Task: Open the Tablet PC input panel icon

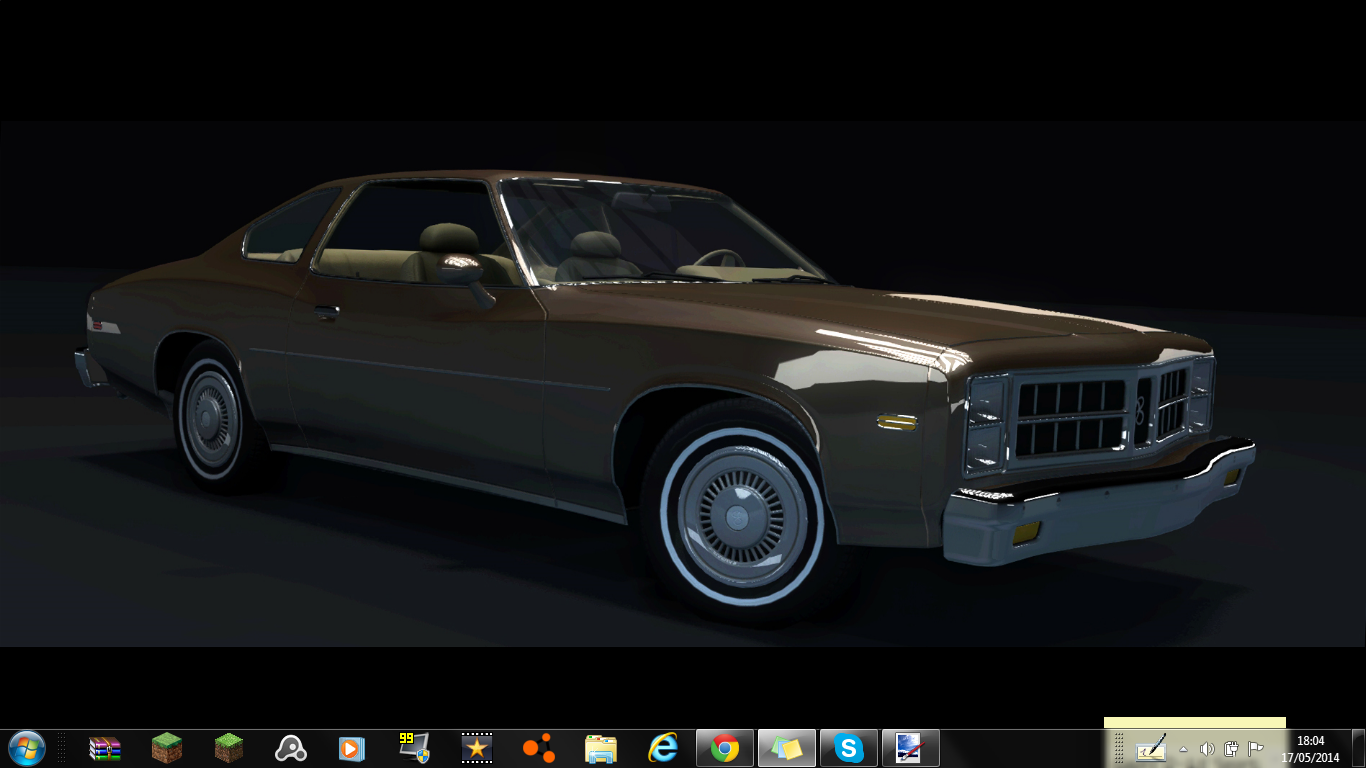Action: [1150, 748]
